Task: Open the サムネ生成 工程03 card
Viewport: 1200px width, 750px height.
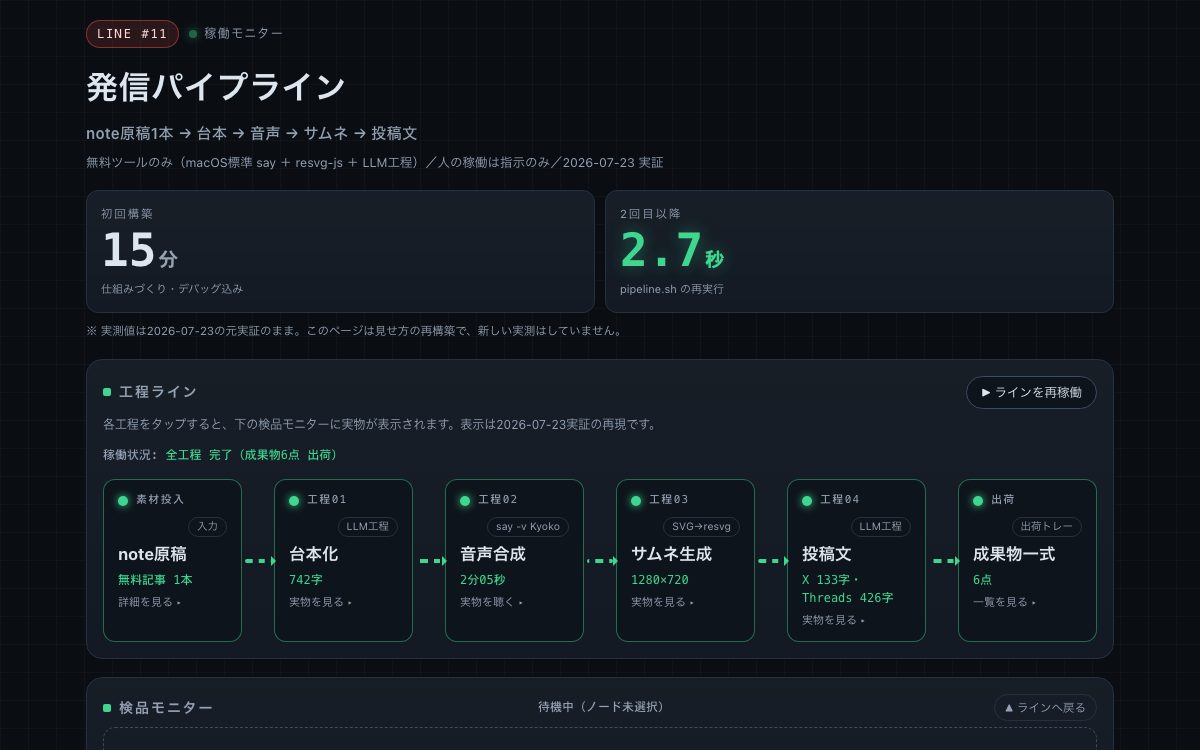Action: 685,560
